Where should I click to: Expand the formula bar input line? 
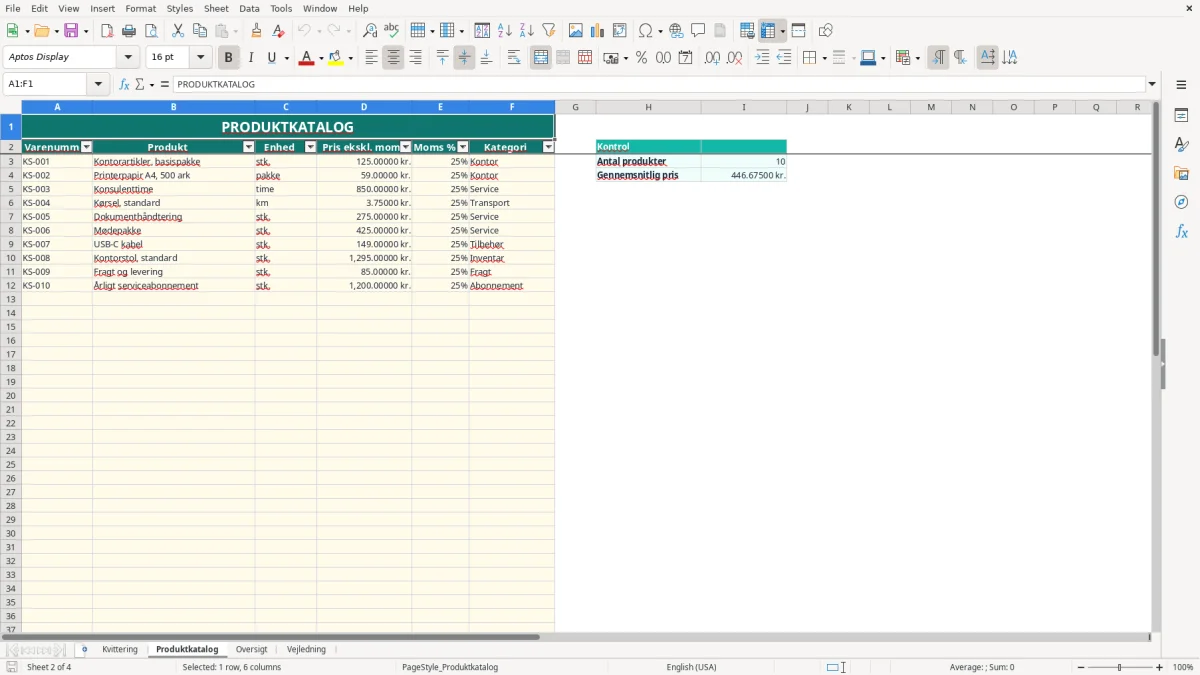[x=1152, y=84]
